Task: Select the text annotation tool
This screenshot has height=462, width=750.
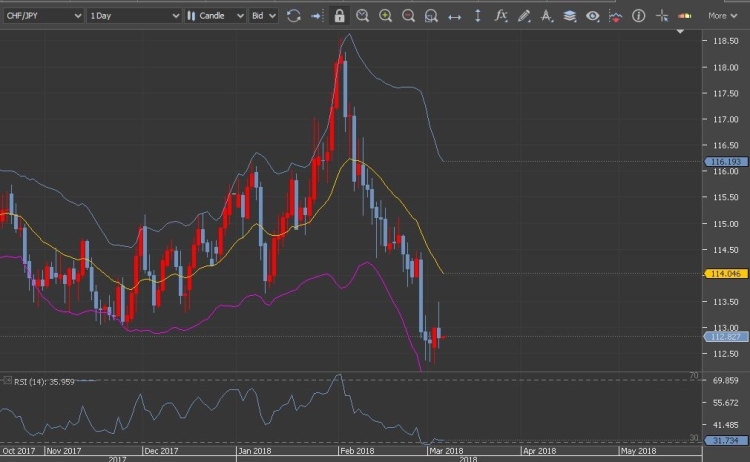Action: point(546,16)
